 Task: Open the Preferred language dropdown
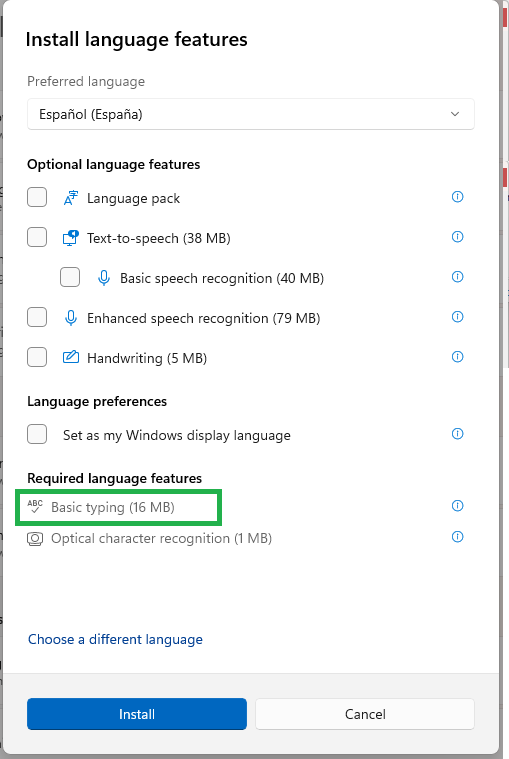tap(251, 114)
